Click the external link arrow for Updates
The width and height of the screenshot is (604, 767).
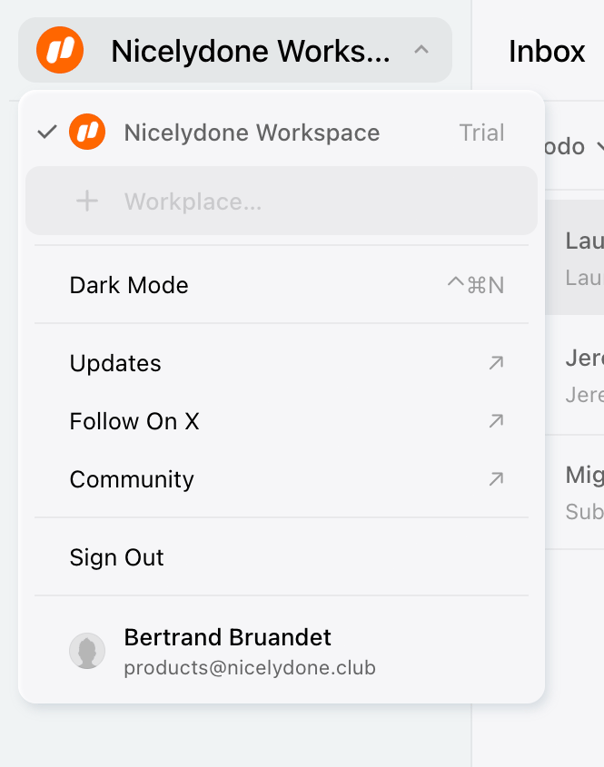coord(496,363)
